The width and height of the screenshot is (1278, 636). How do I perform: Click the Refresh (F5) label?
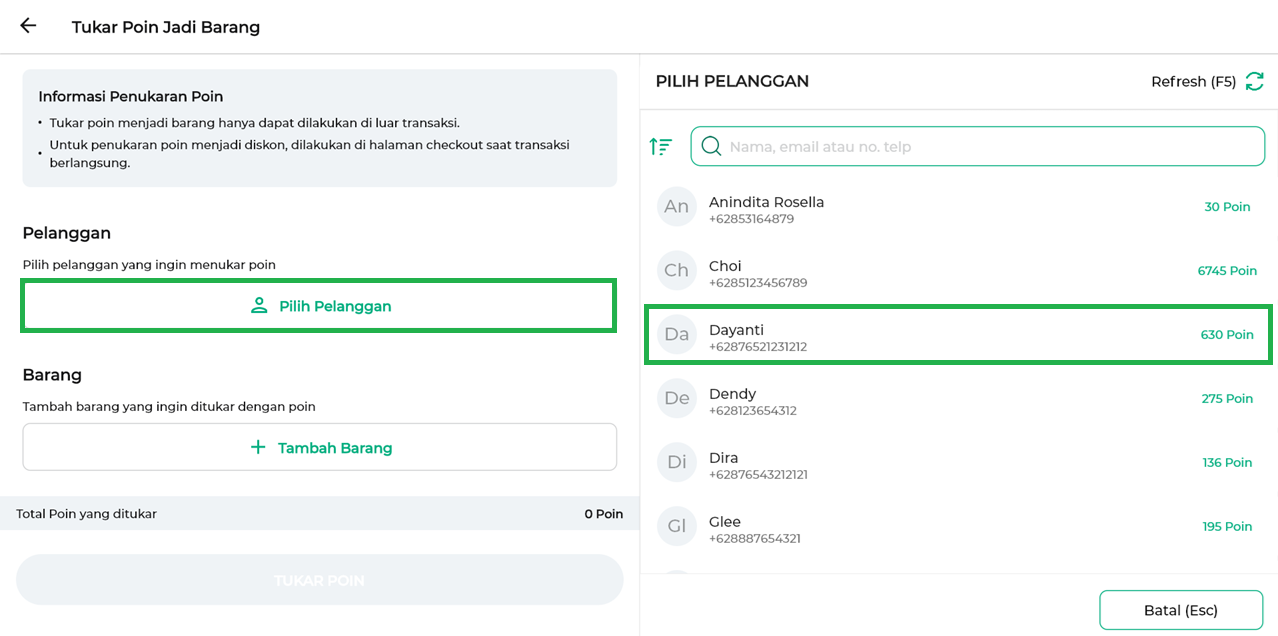pyautogui.click(x=1193, y=82)
